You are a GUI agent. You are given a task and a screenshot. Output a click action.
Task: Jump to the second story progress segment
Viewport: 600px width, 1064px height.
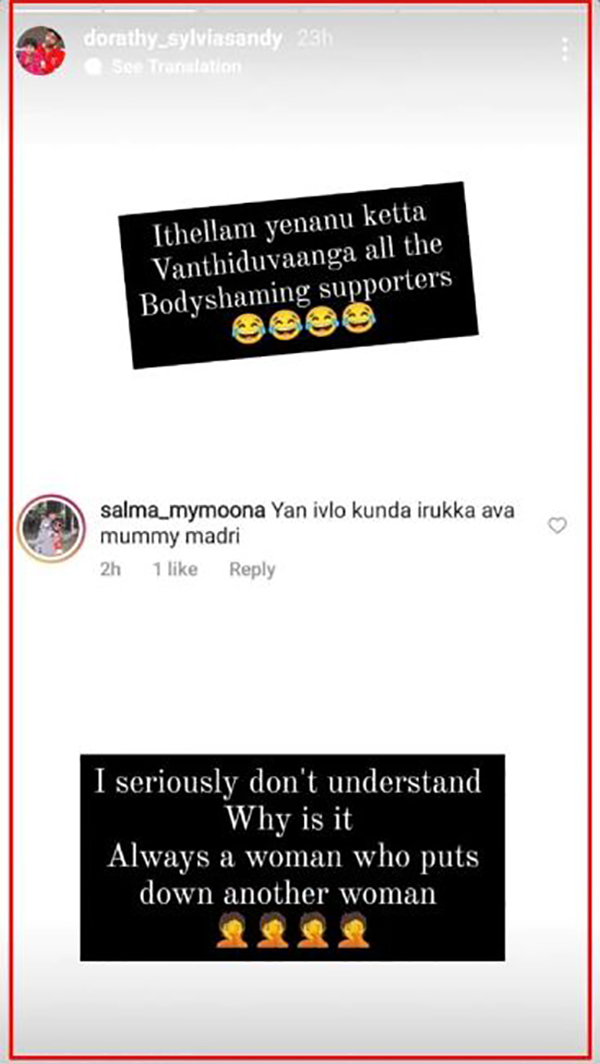tap(149, 10)
